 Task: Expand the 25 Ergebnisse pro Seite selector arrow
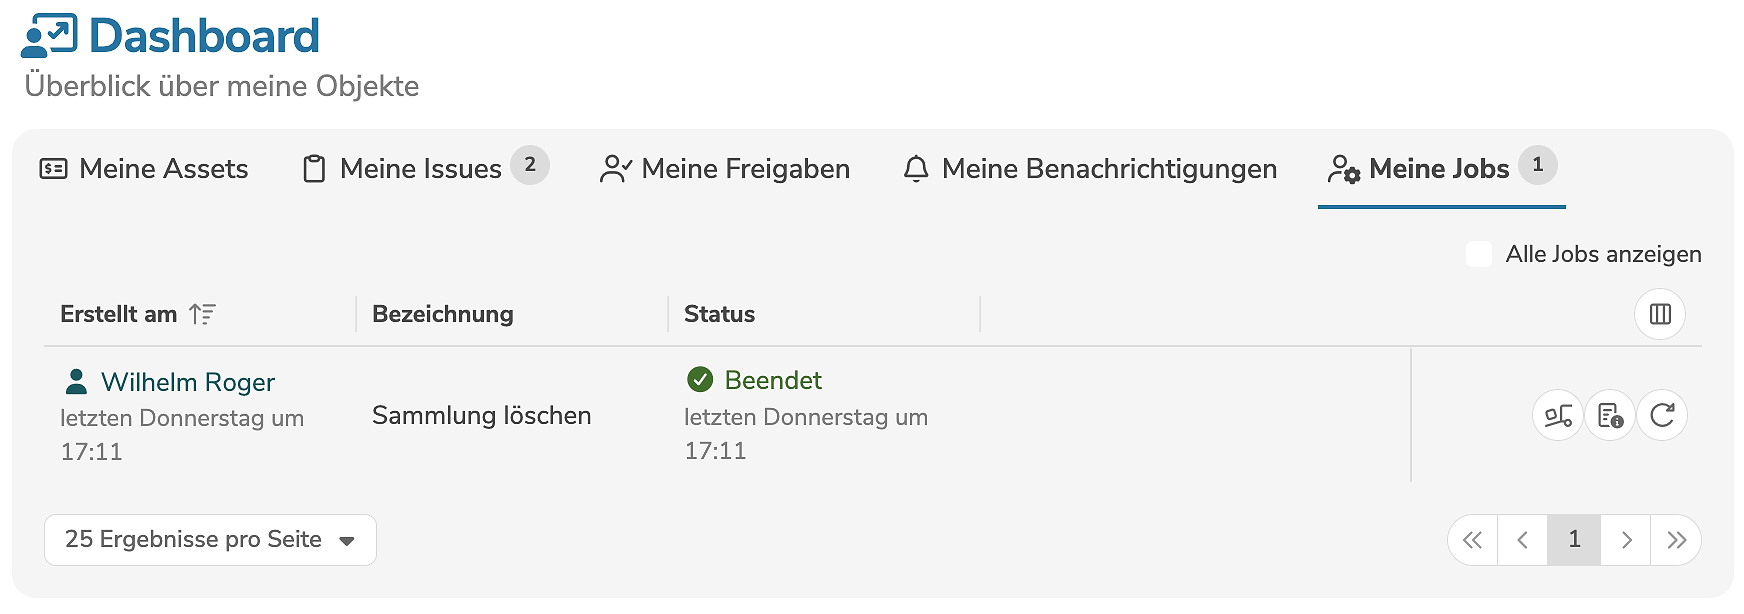[x=347, y=540]
